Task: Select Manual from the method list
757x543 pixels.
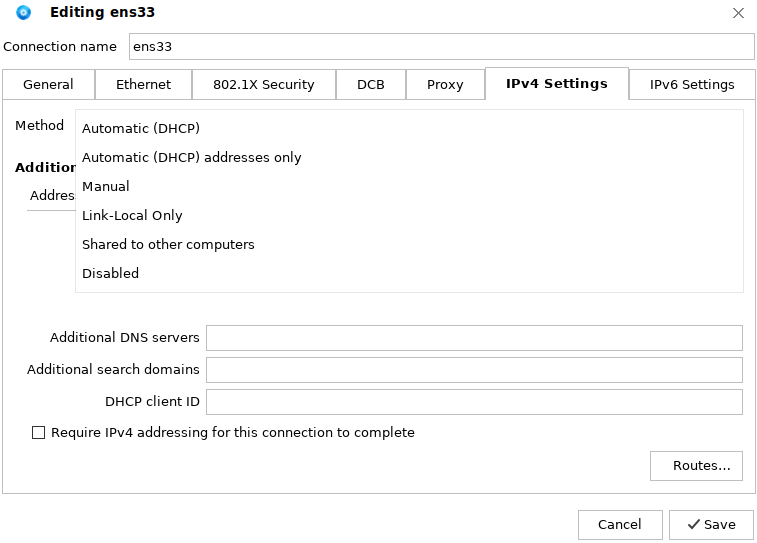Action: tap(106, 186)
